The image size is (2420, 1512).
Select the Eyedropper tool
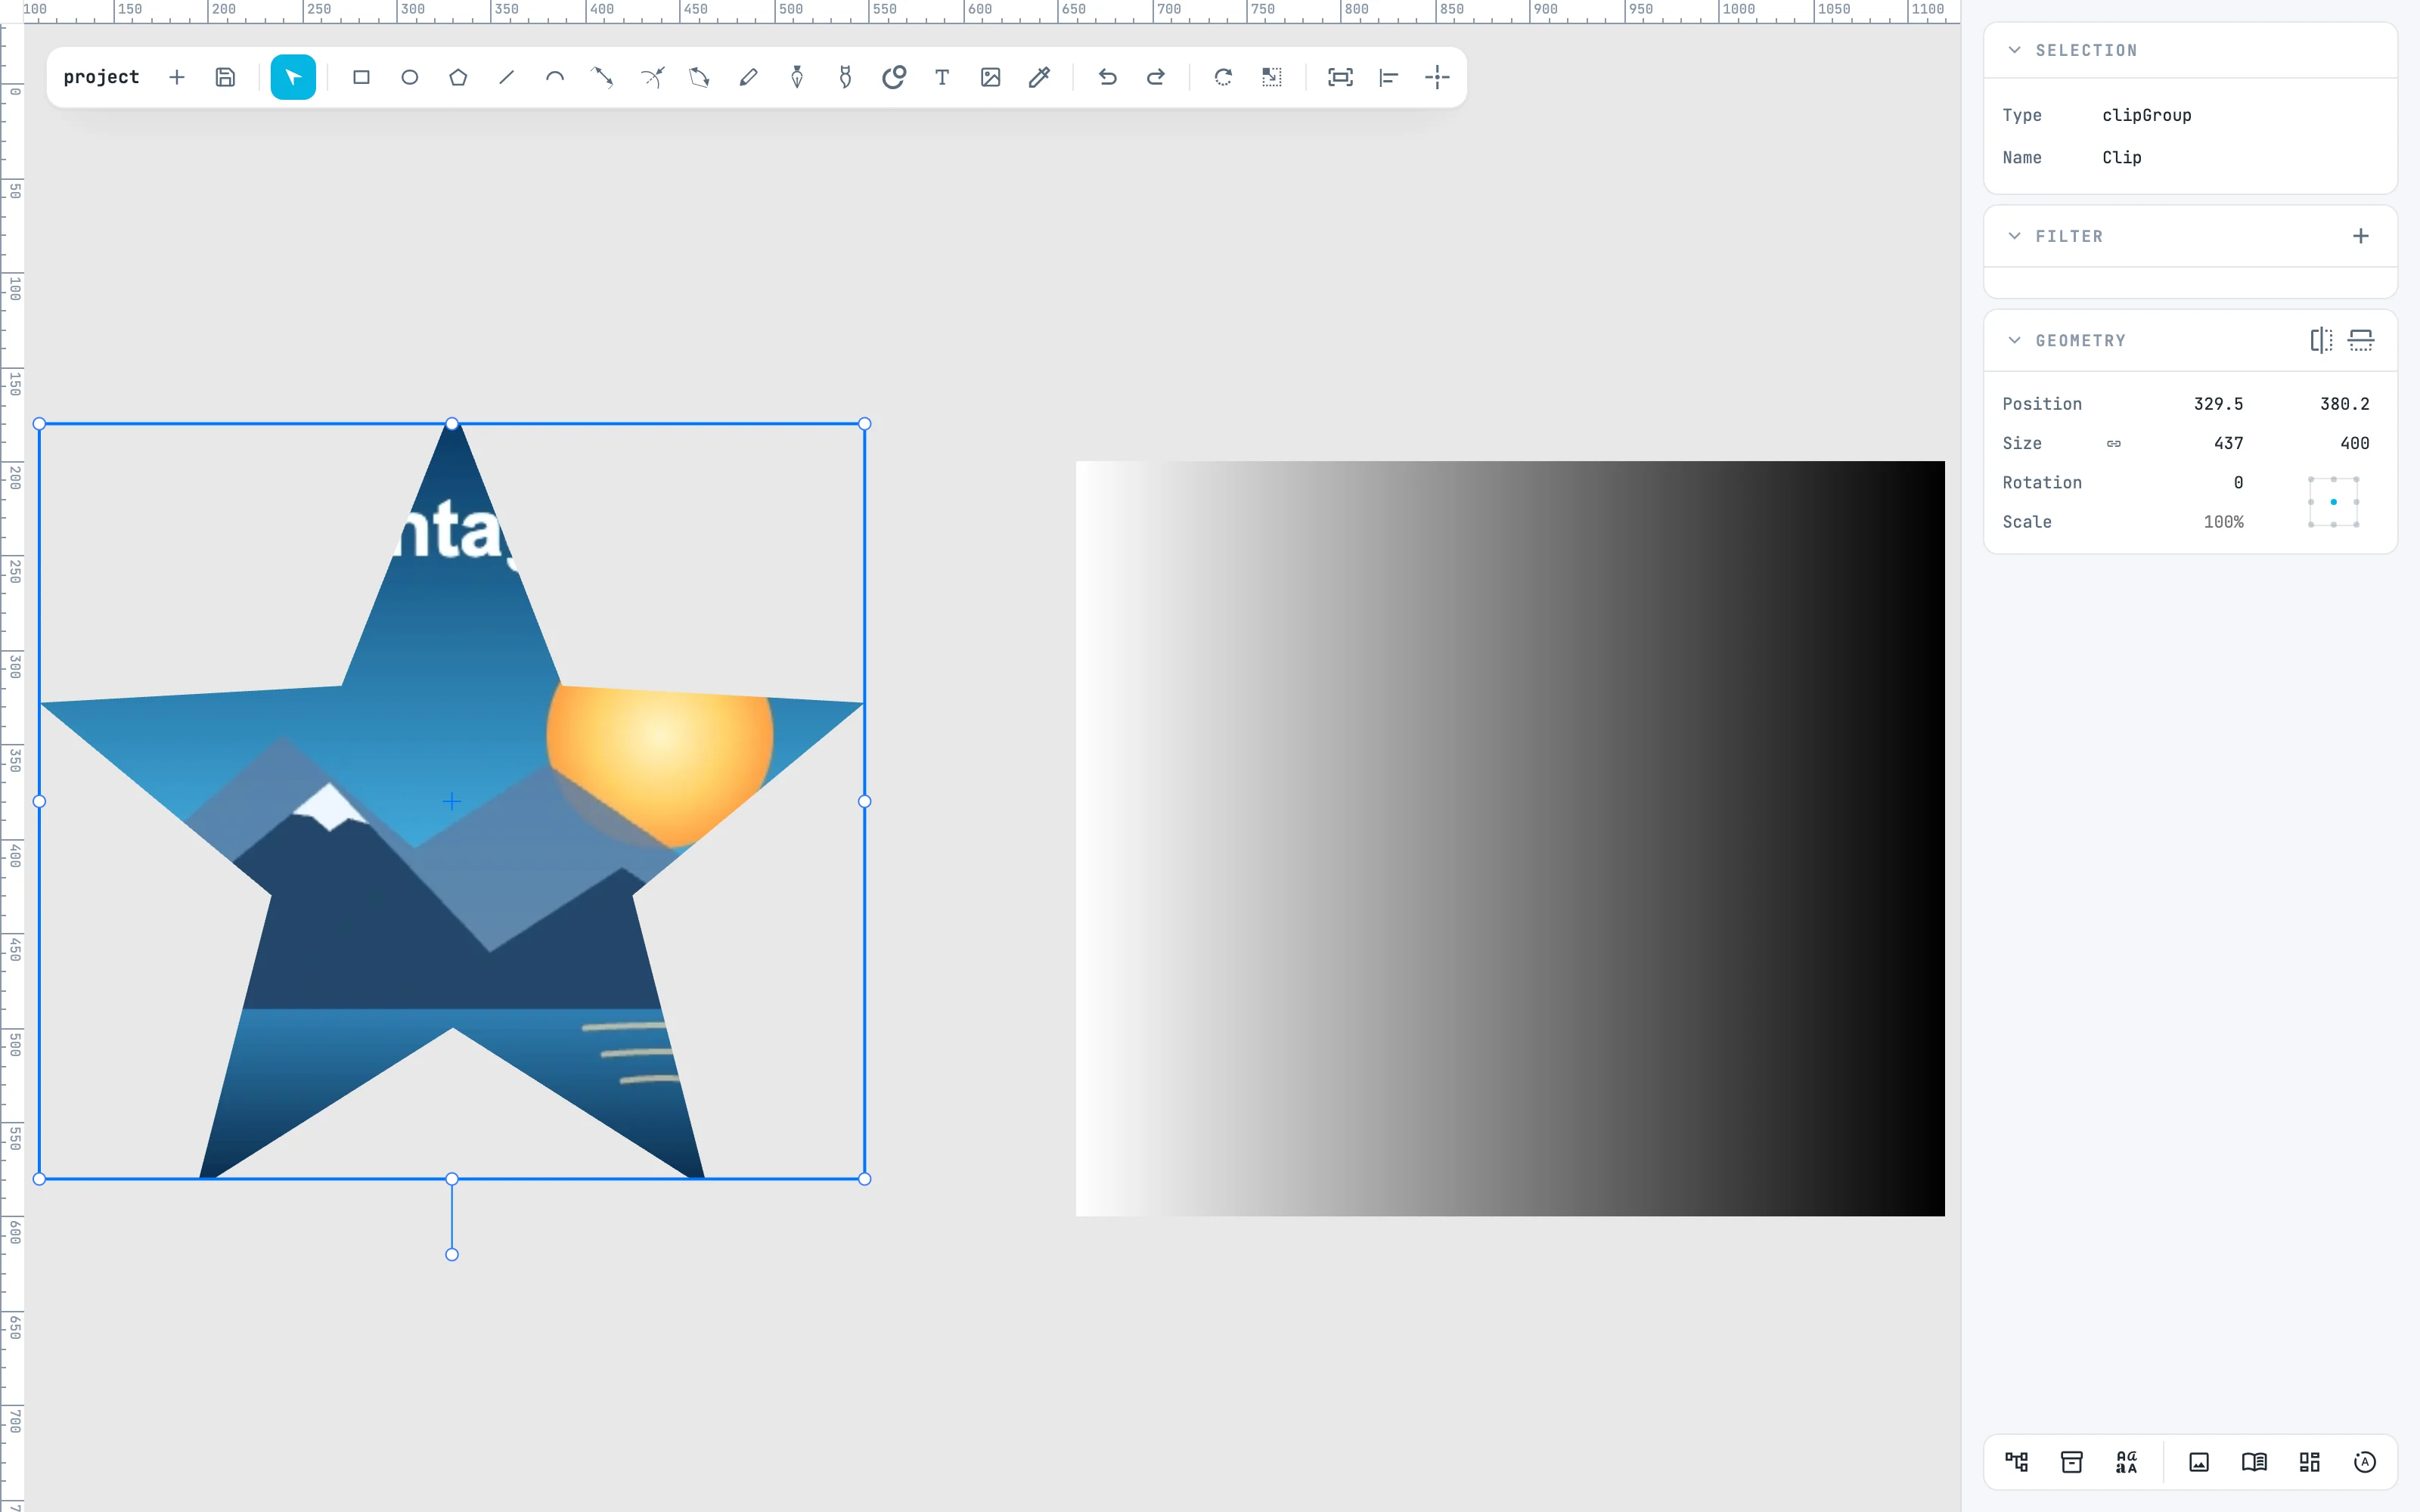pos(1039,77)
